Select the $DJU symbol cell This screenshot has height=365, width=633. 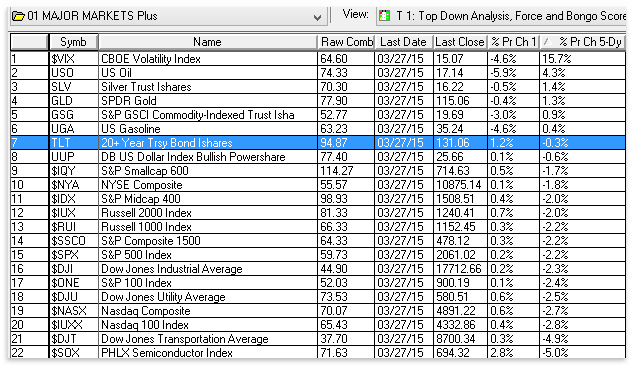click(x=73, y=297)
